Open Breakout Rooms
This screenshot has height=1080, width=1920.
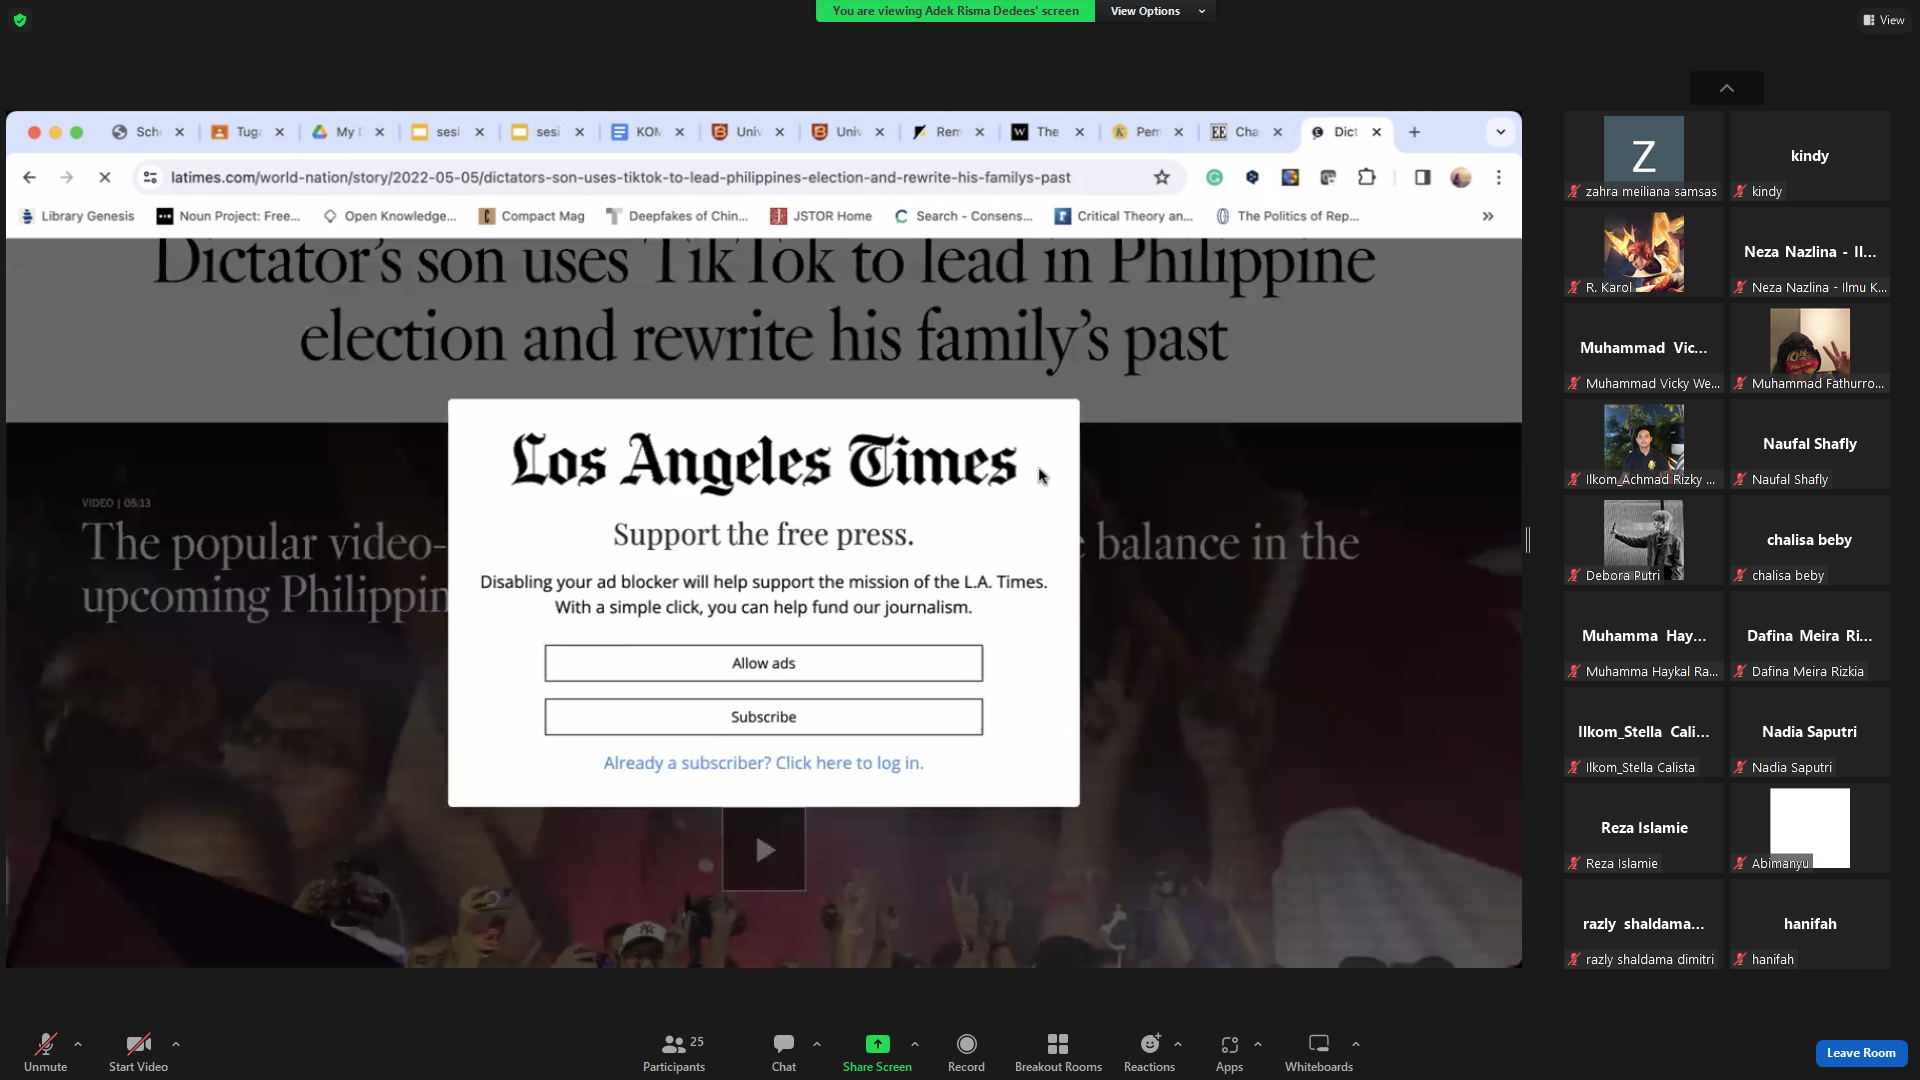coord(1058,1052)
